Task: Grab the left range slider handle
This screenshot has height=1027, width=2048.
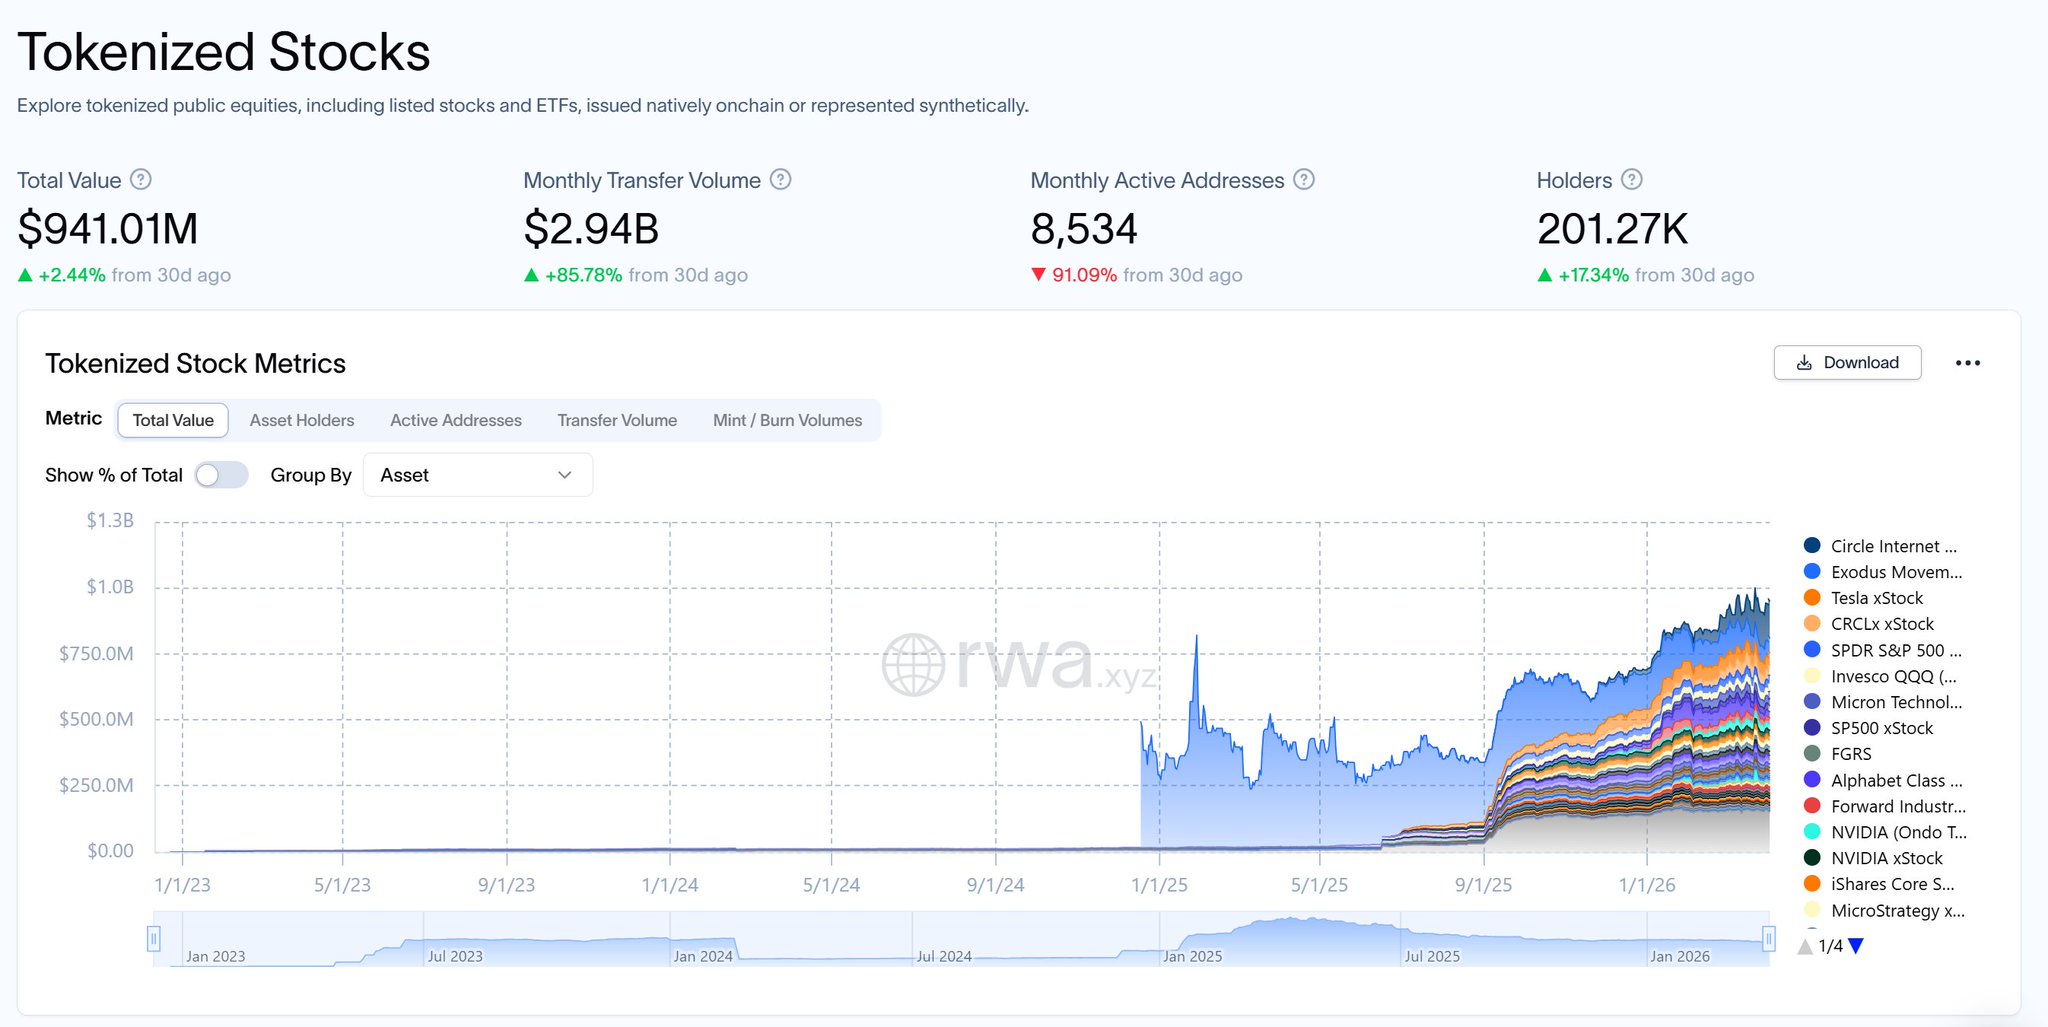Action: tap(153, 939)
